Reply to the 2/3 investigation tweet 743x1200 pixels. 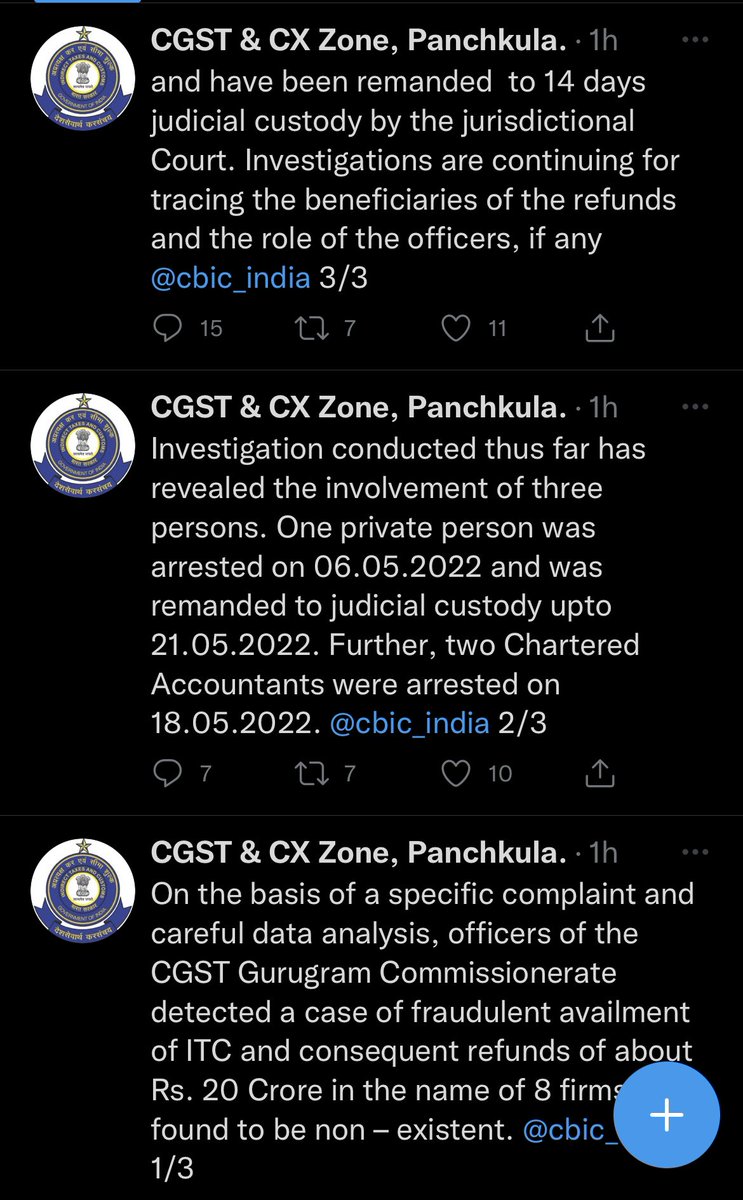coord(171,773)
